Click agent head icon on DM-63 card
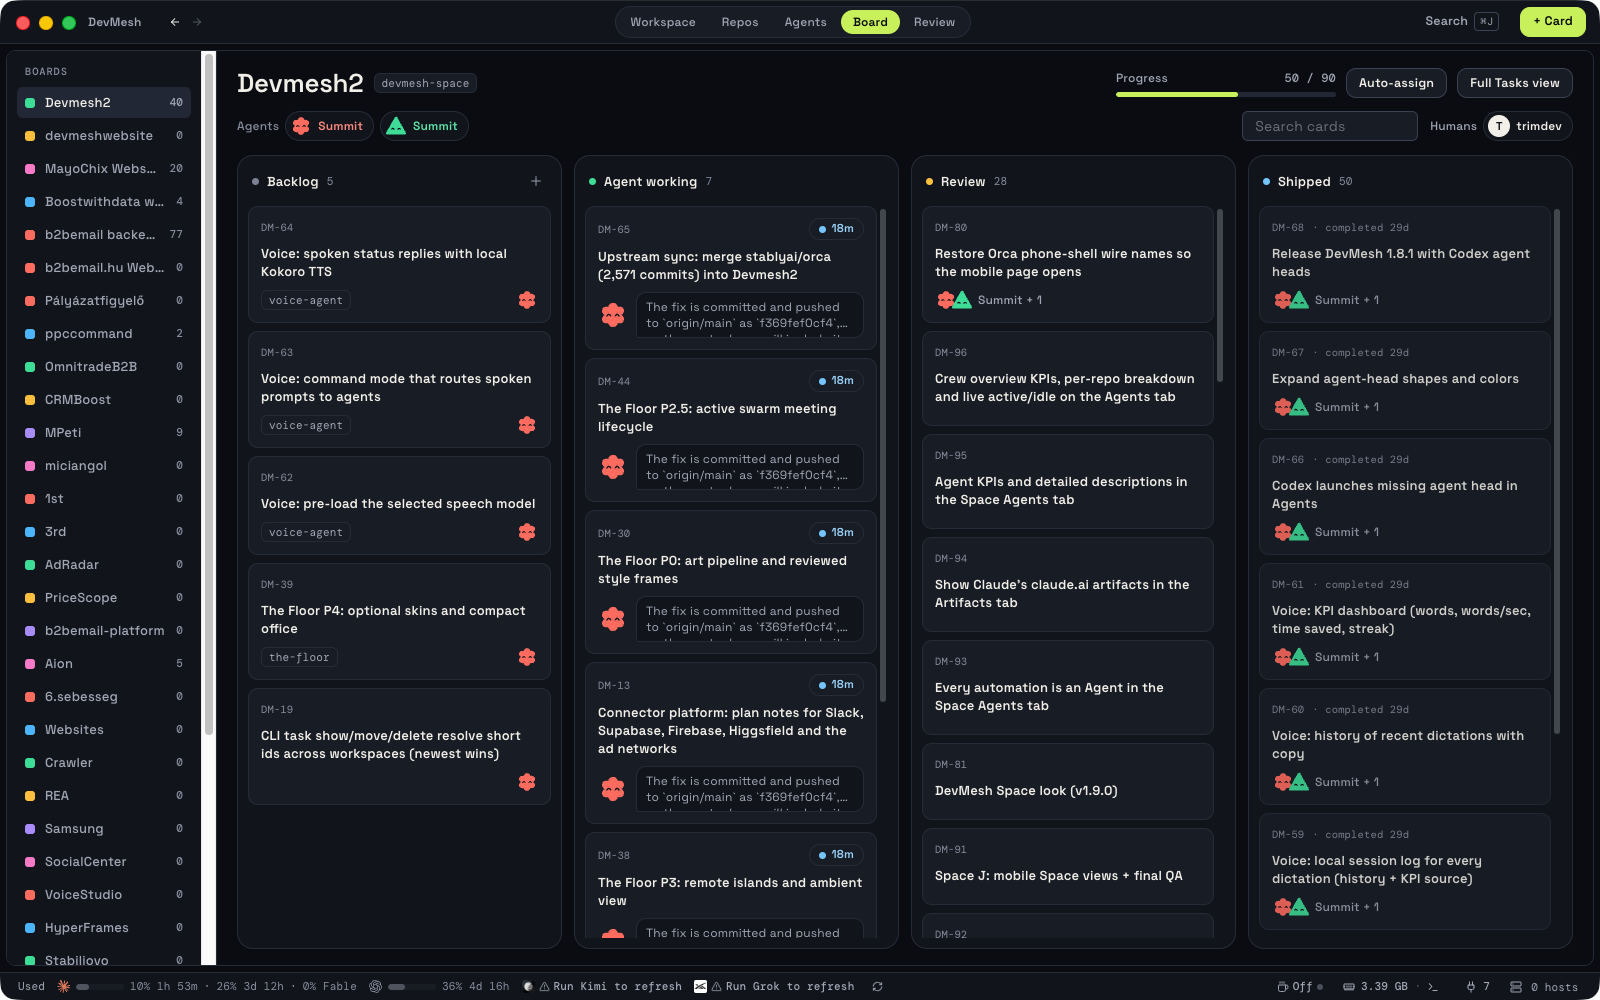1600x1000 pixels. click(x=527, y=425)
